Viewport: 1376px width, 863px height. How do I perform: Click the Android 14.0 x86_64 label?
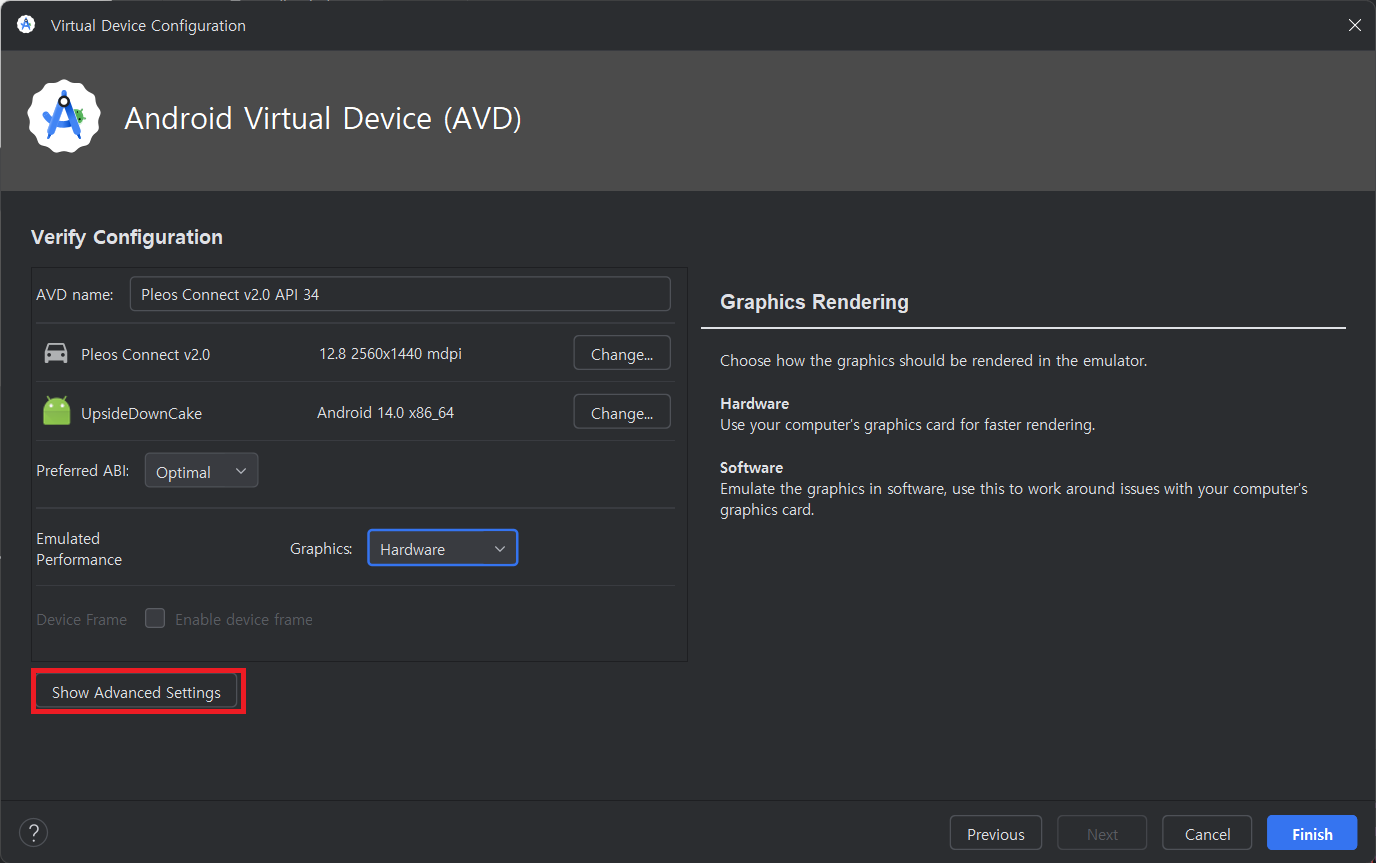pyautogui.click(x=385, y=413)
